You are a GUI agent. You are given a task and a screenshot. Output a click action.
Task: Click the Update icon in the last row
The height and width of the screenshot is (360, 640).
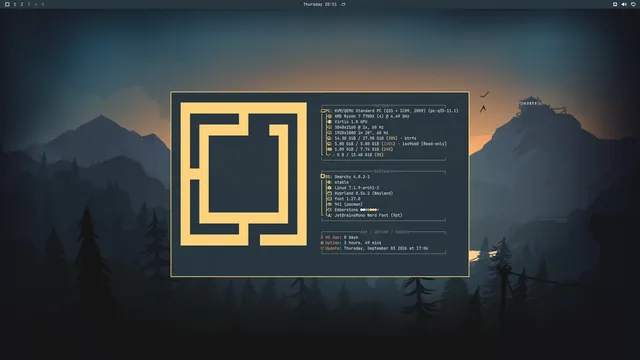point(322,248)
